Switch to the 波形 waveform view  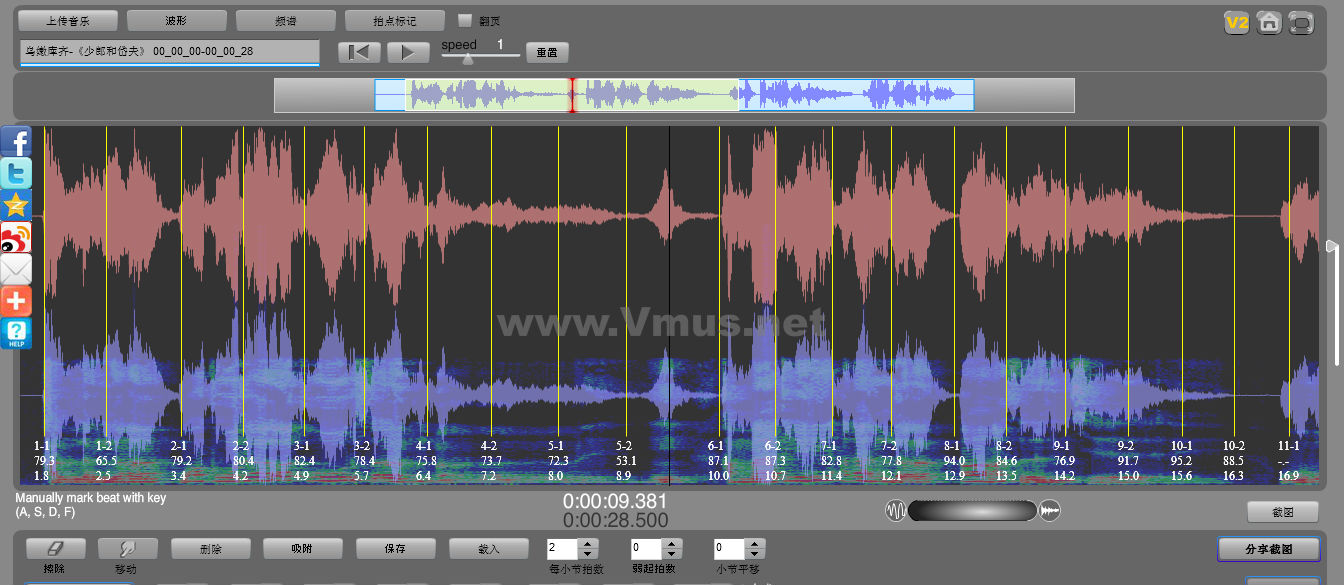[x=177, y=20]
